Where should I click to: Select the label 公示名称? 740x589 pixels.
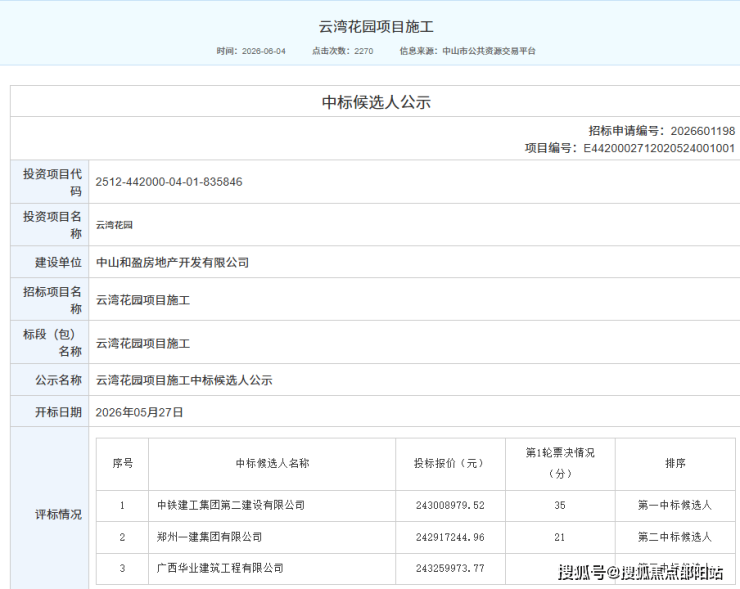[59, 380]
